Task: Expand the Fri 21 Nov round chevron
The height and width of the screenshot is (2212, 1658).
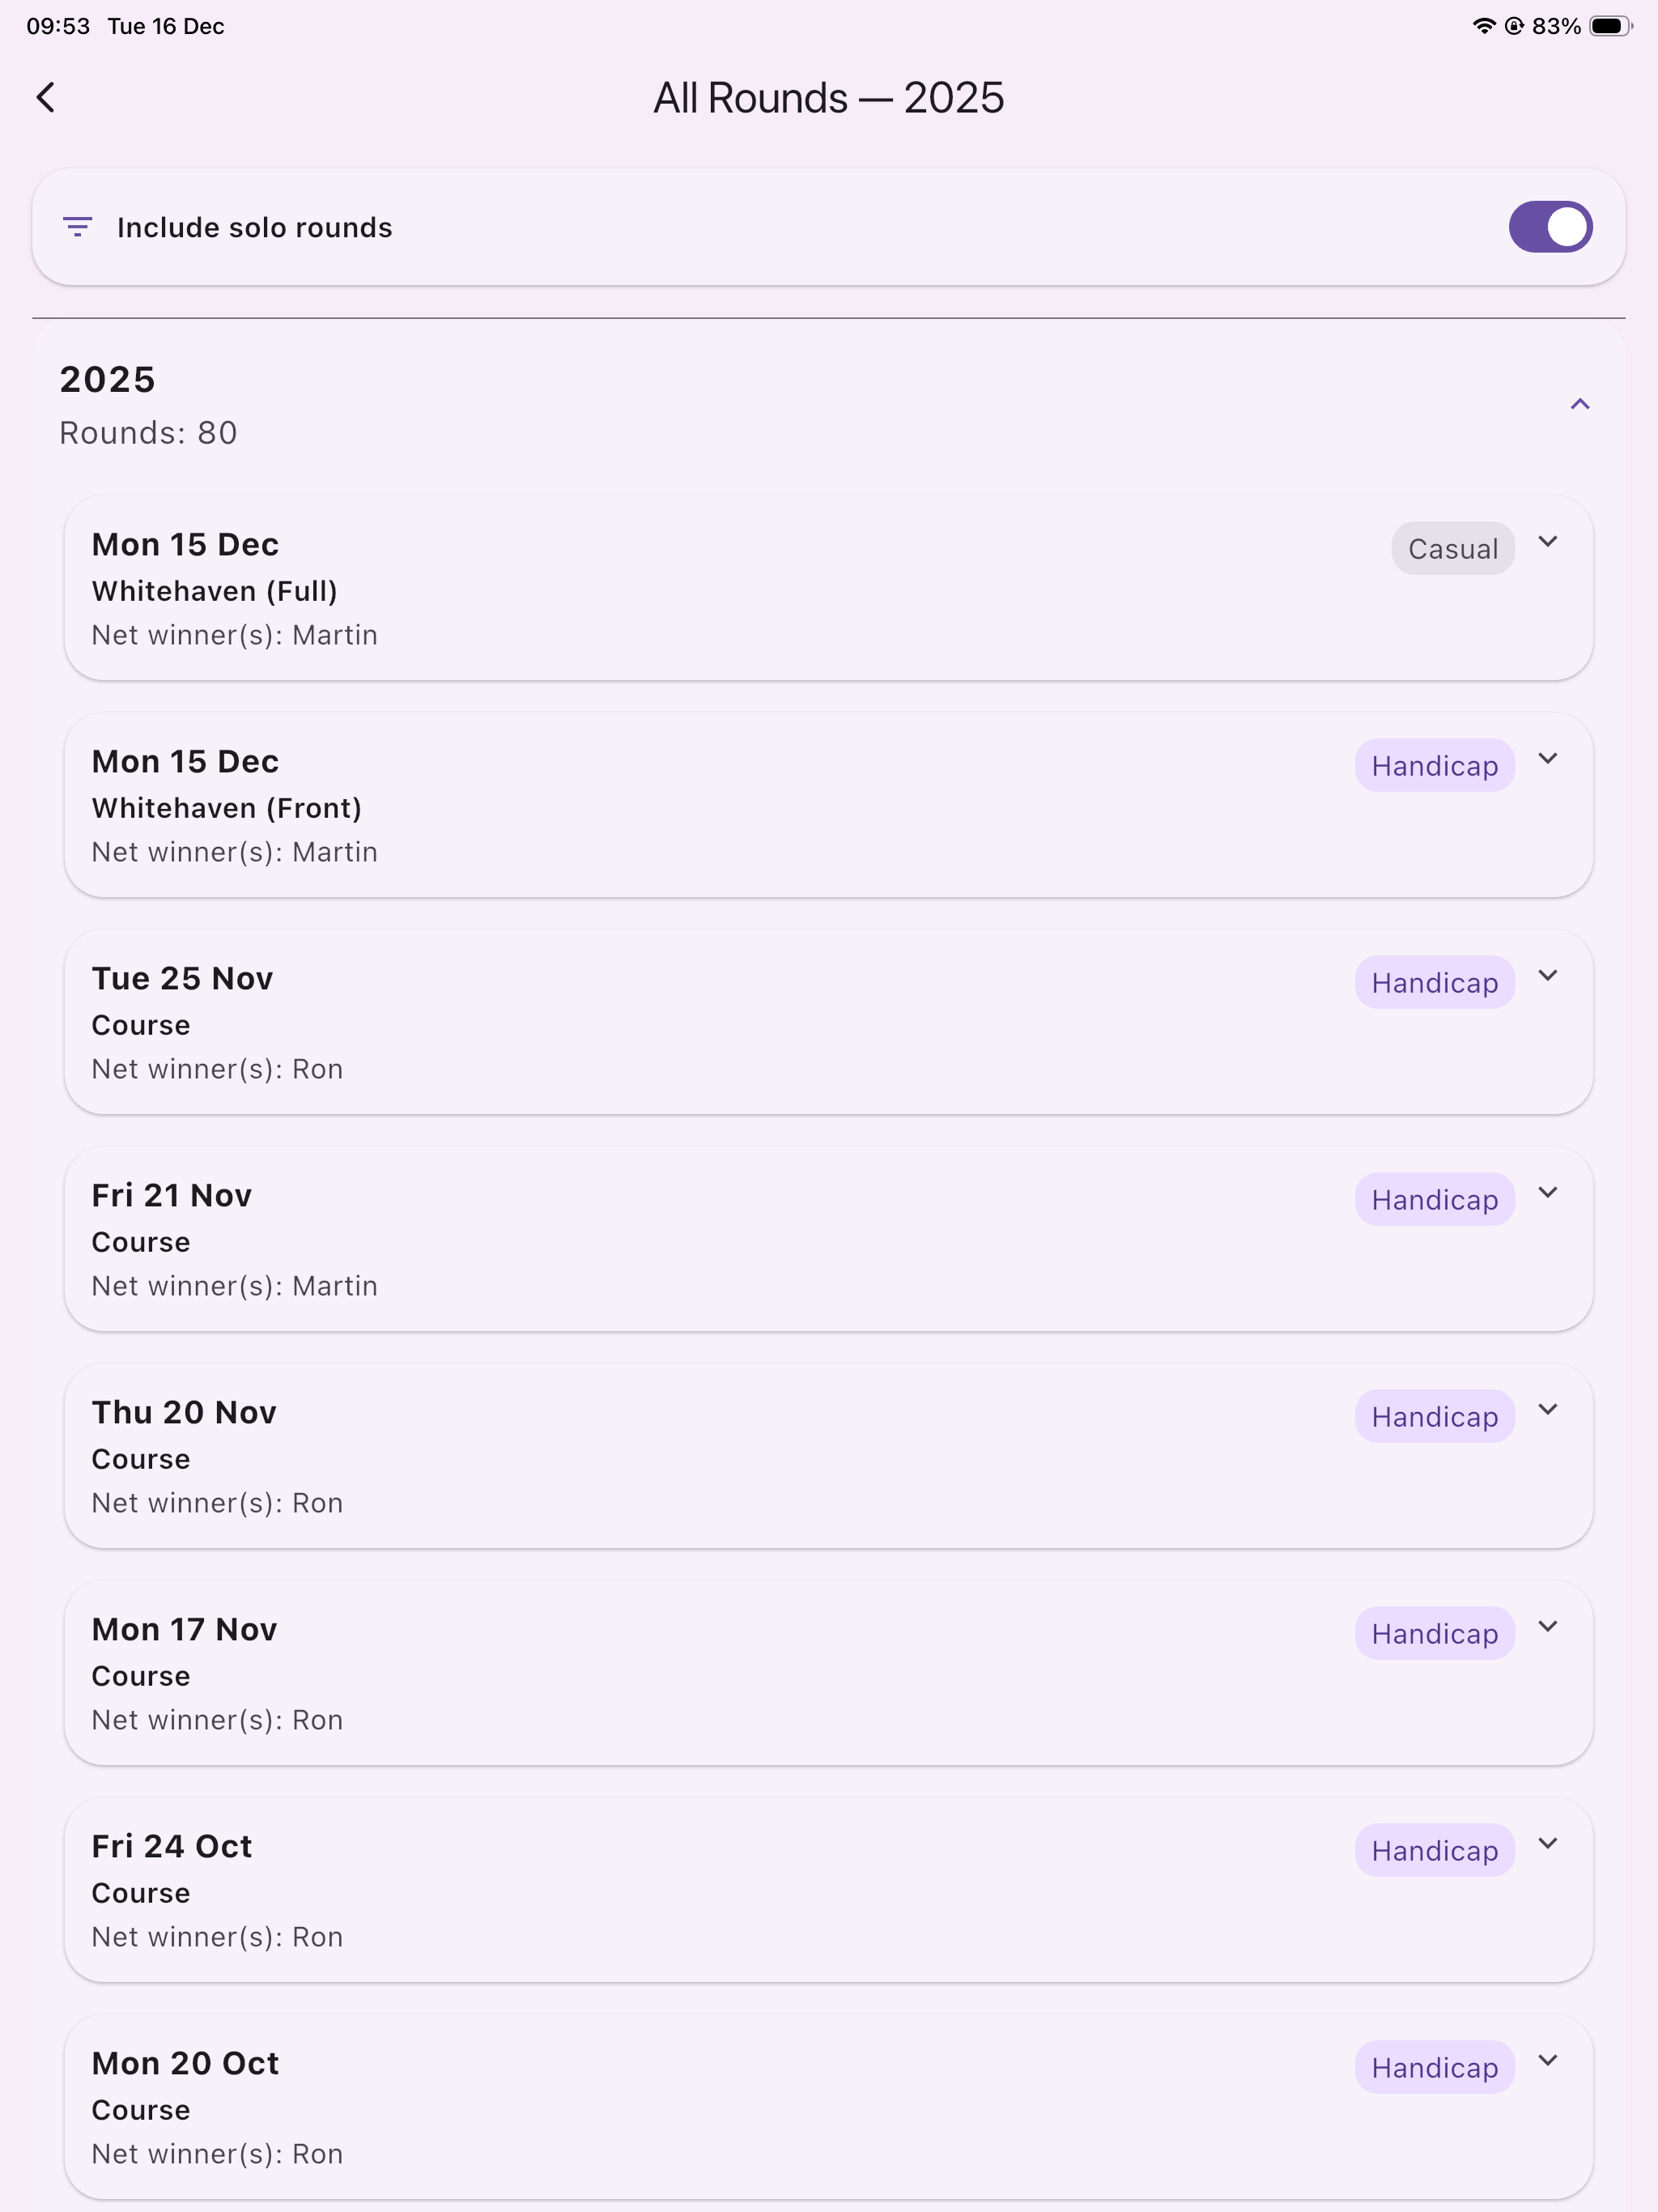Action: (1548, 1193)
